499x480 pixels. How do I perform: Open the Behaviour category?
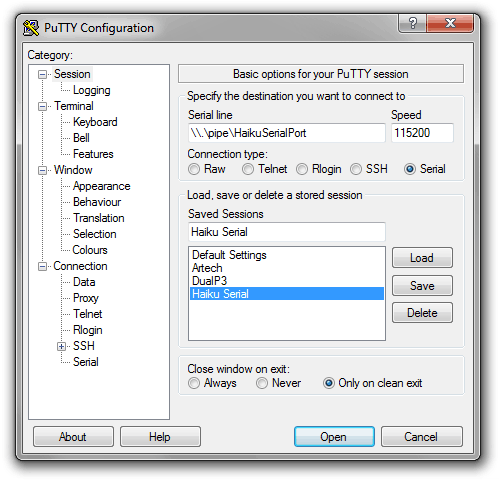(97, 202)
